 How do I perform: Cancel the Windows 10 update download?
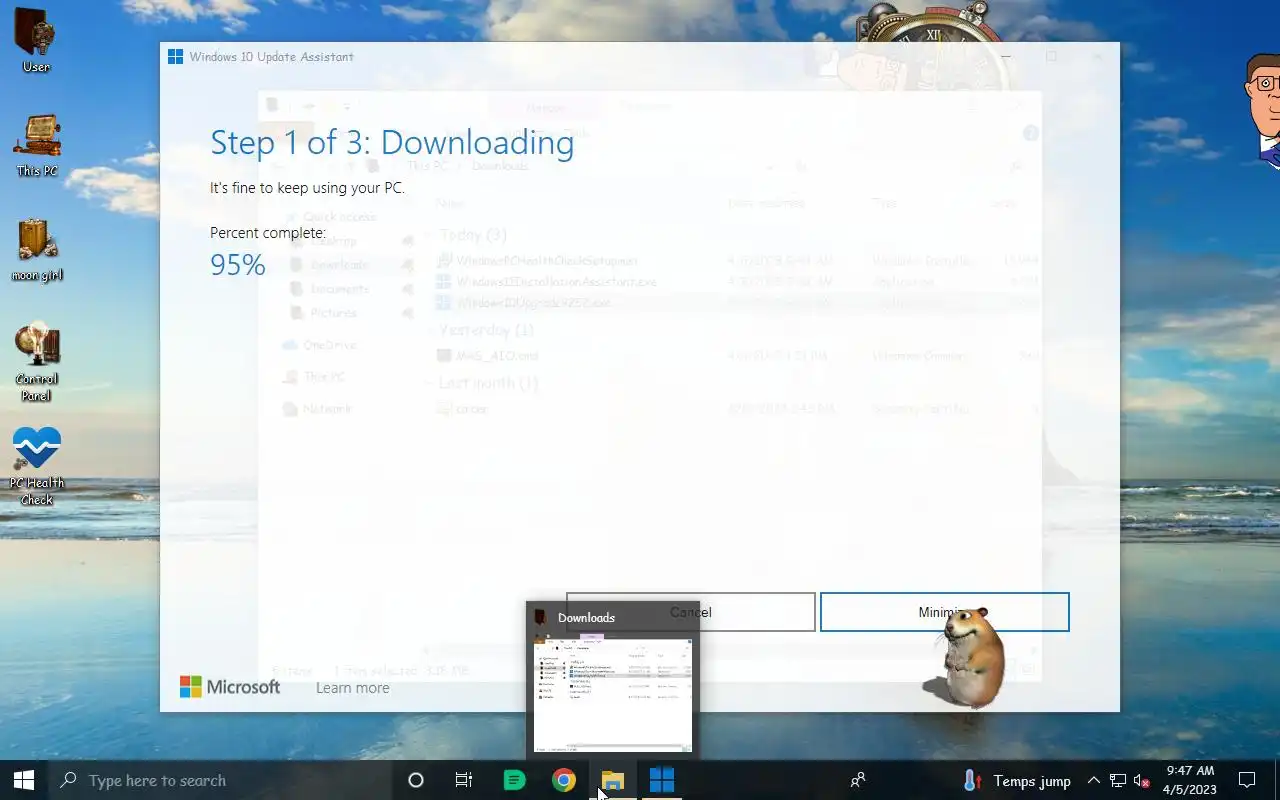tap(691, 612)
